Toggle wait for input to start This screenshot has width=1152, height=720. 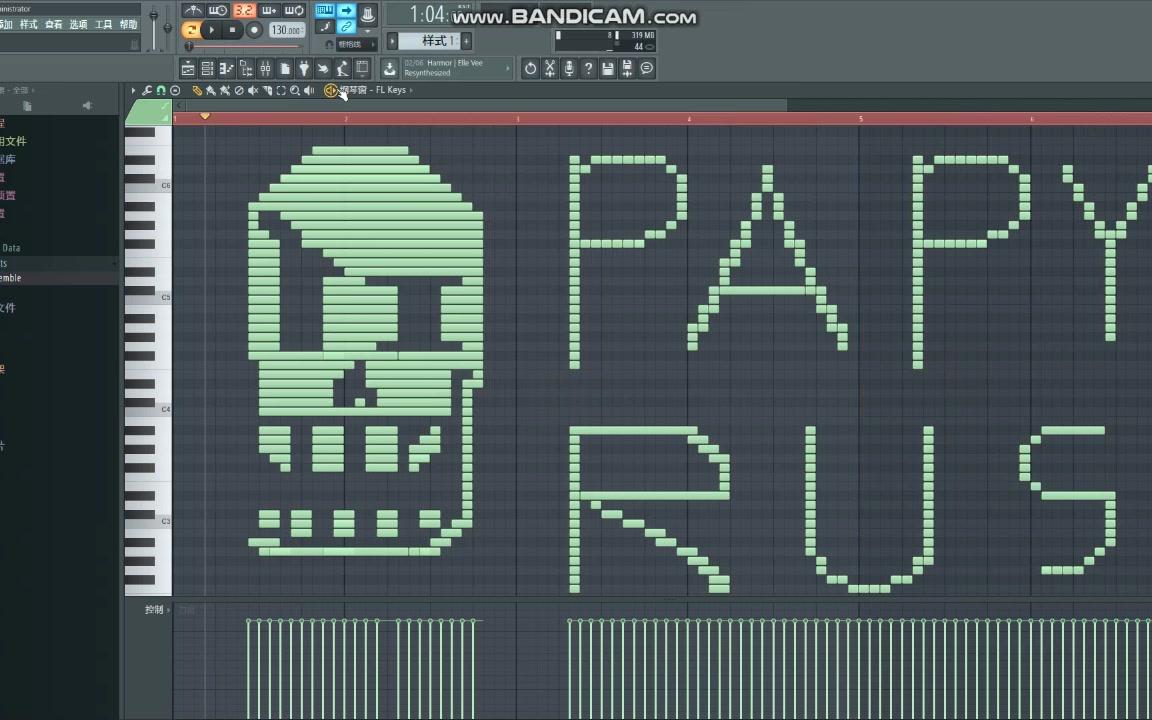(x=218, y=10)
